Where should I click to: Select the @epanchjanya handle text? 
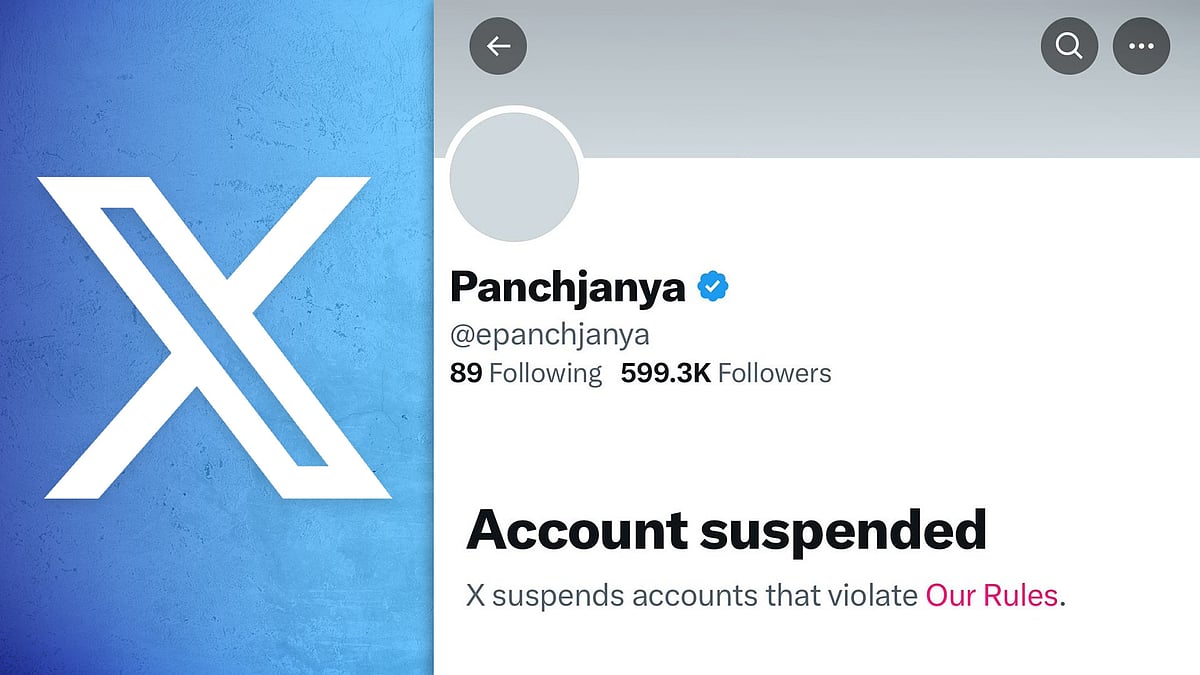(550, 333)
